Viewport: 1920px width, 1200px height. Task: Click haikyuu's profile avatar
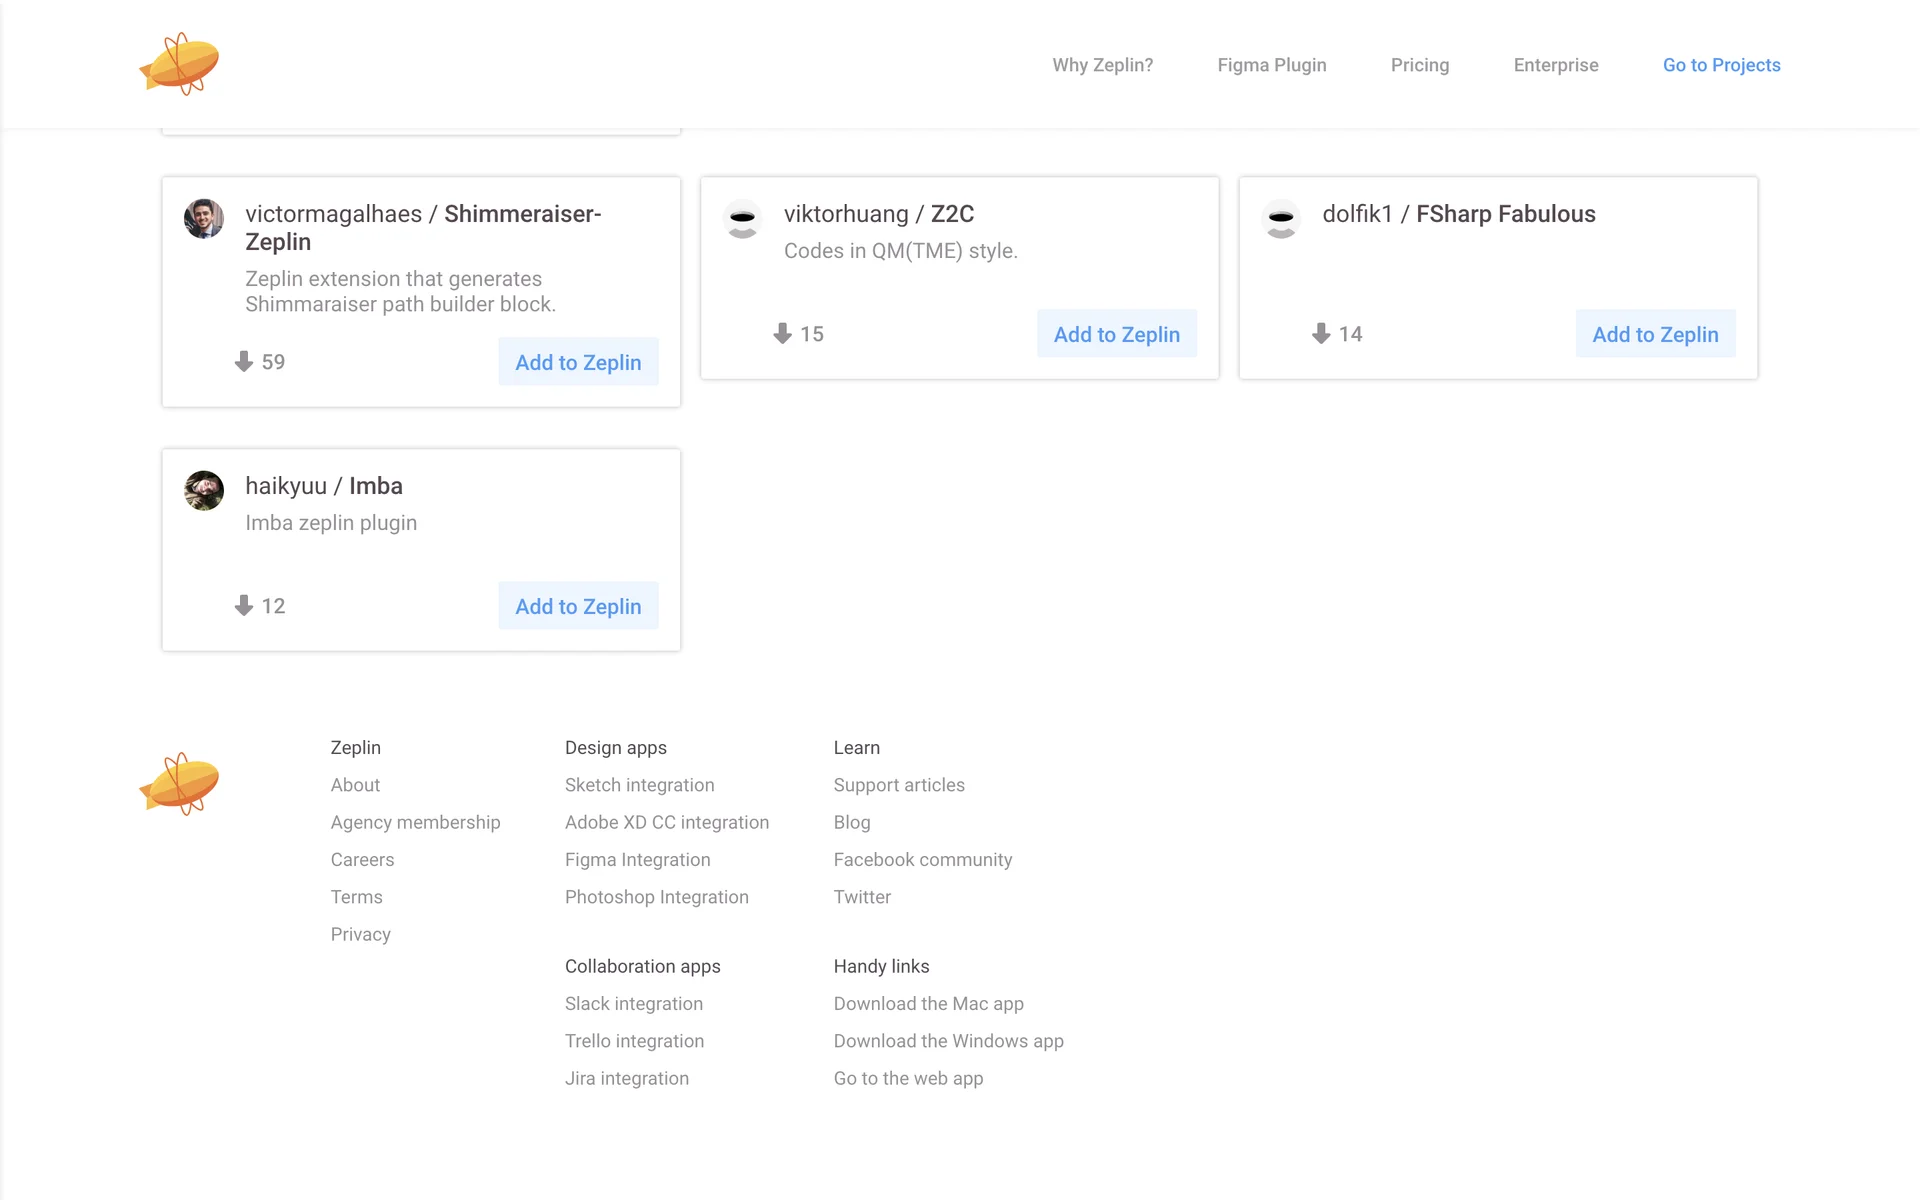[x=204, y=490]
